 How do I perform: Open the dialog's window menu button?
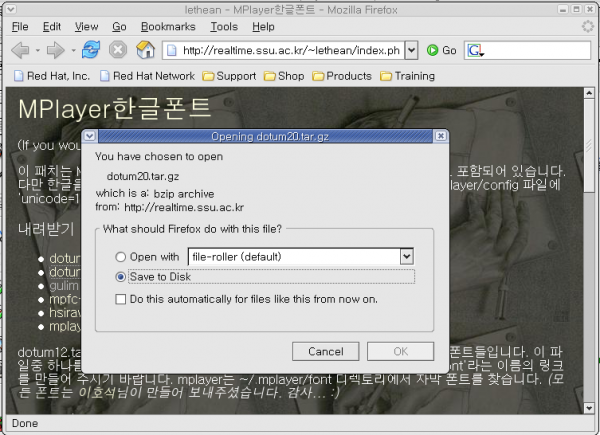pos(90,136)
